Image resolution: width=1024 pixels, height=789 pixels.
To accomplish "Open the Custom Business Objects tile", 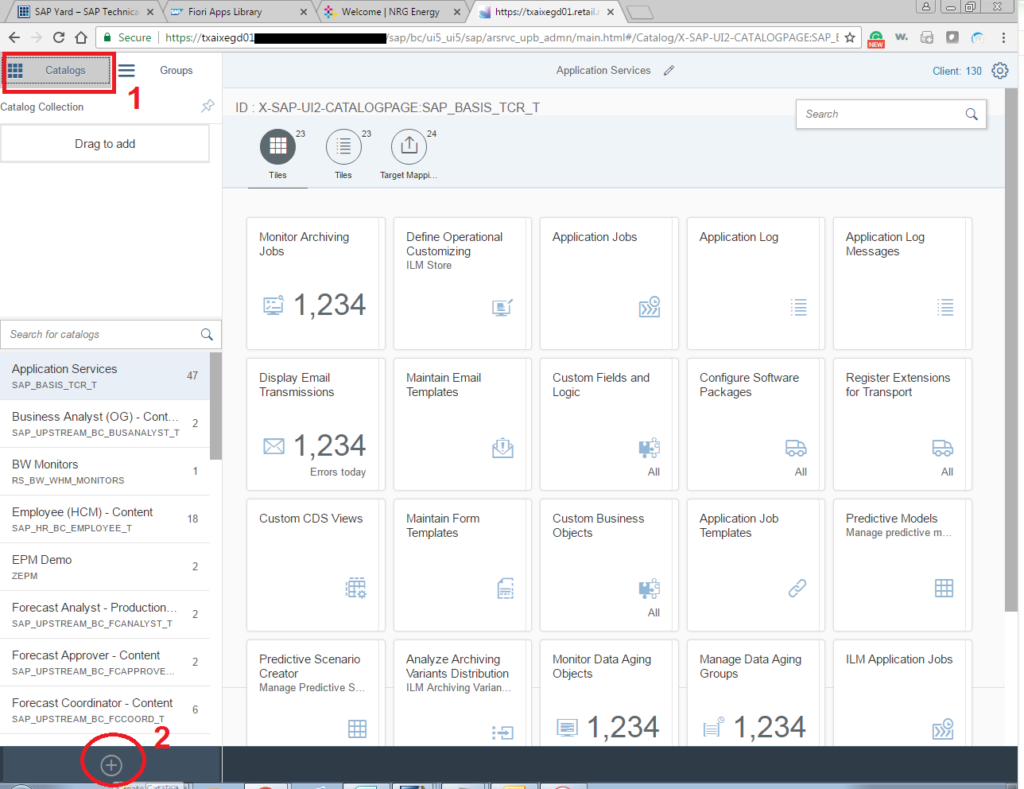I will (x=609, y=565).
